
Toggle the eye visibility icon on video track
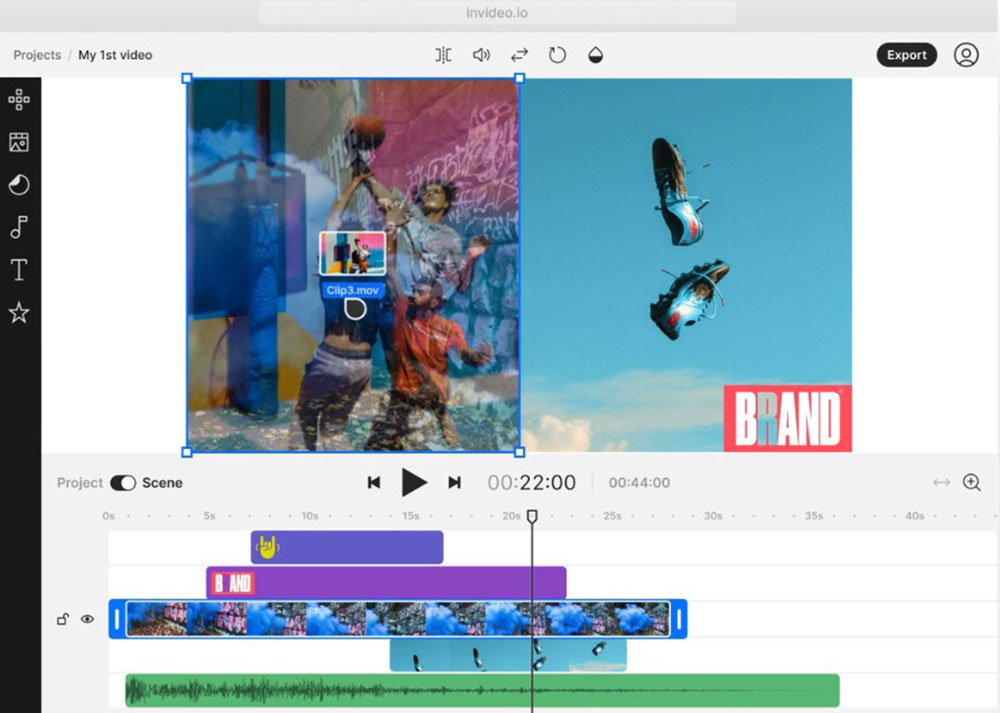click(x=89, y=619)
